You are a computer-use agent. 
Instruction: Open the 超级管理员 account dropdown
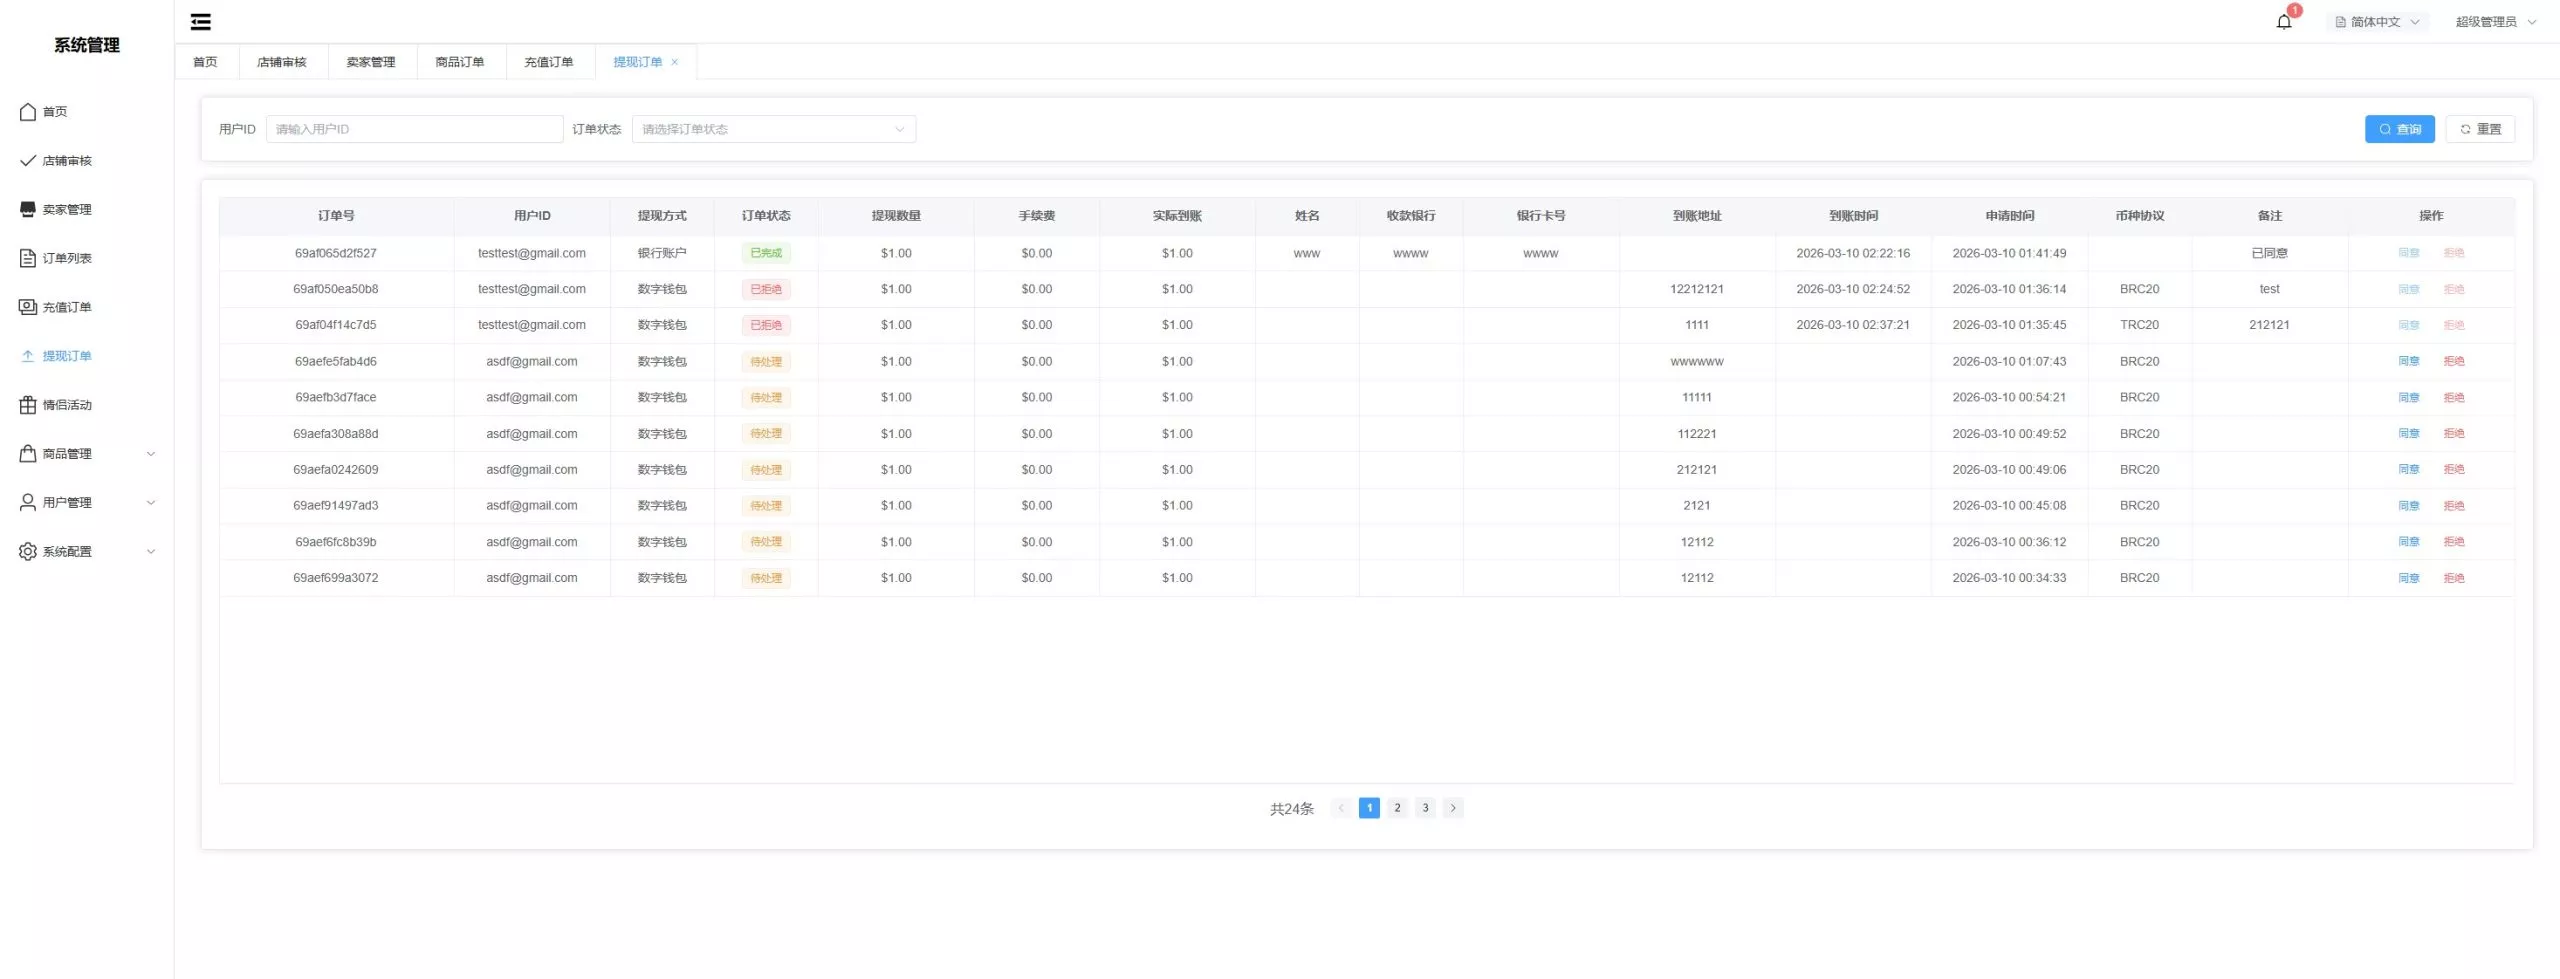[x=2495, y=21]
